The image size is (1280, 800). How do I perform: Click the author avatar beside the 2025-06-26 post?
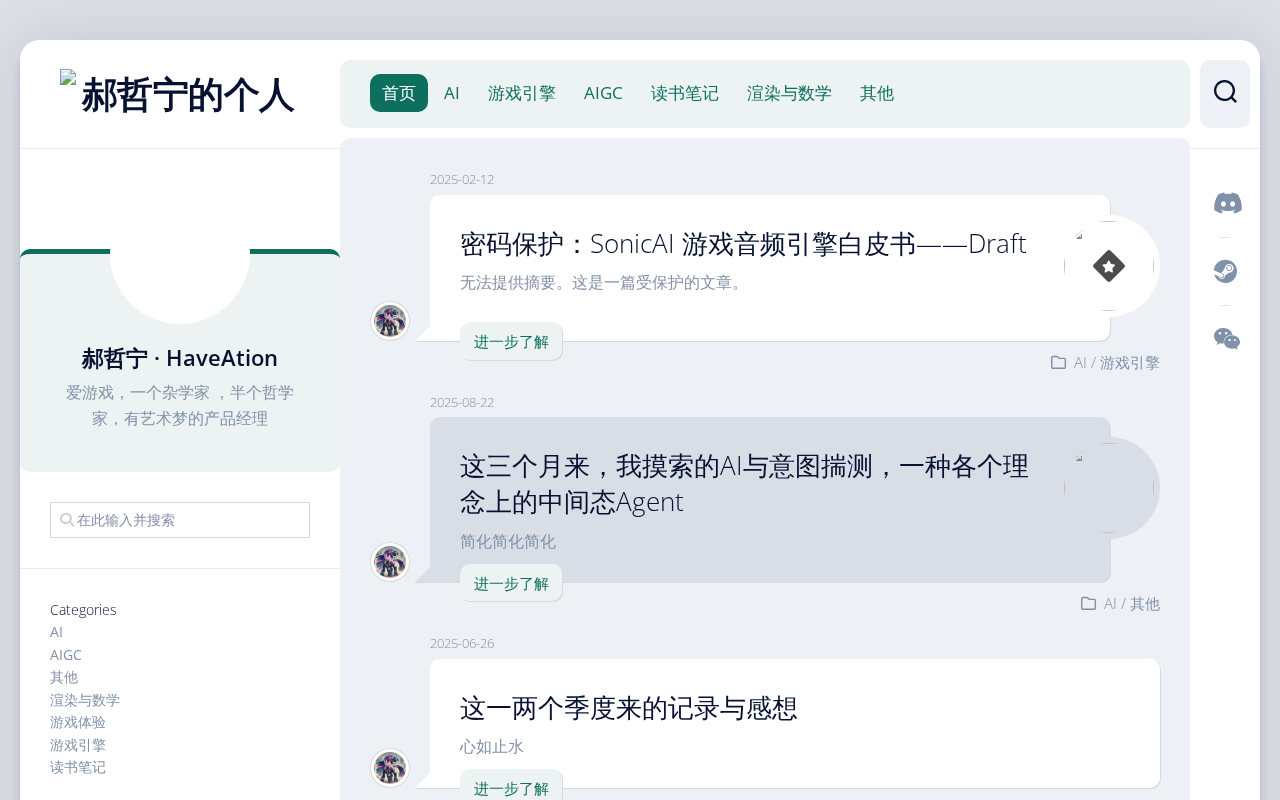pos(390,768)
